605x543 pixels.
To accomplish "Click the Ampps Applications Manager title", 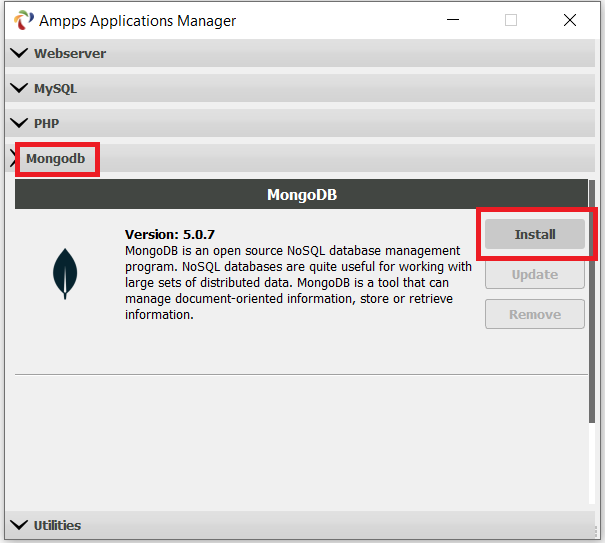I will 137,21.
